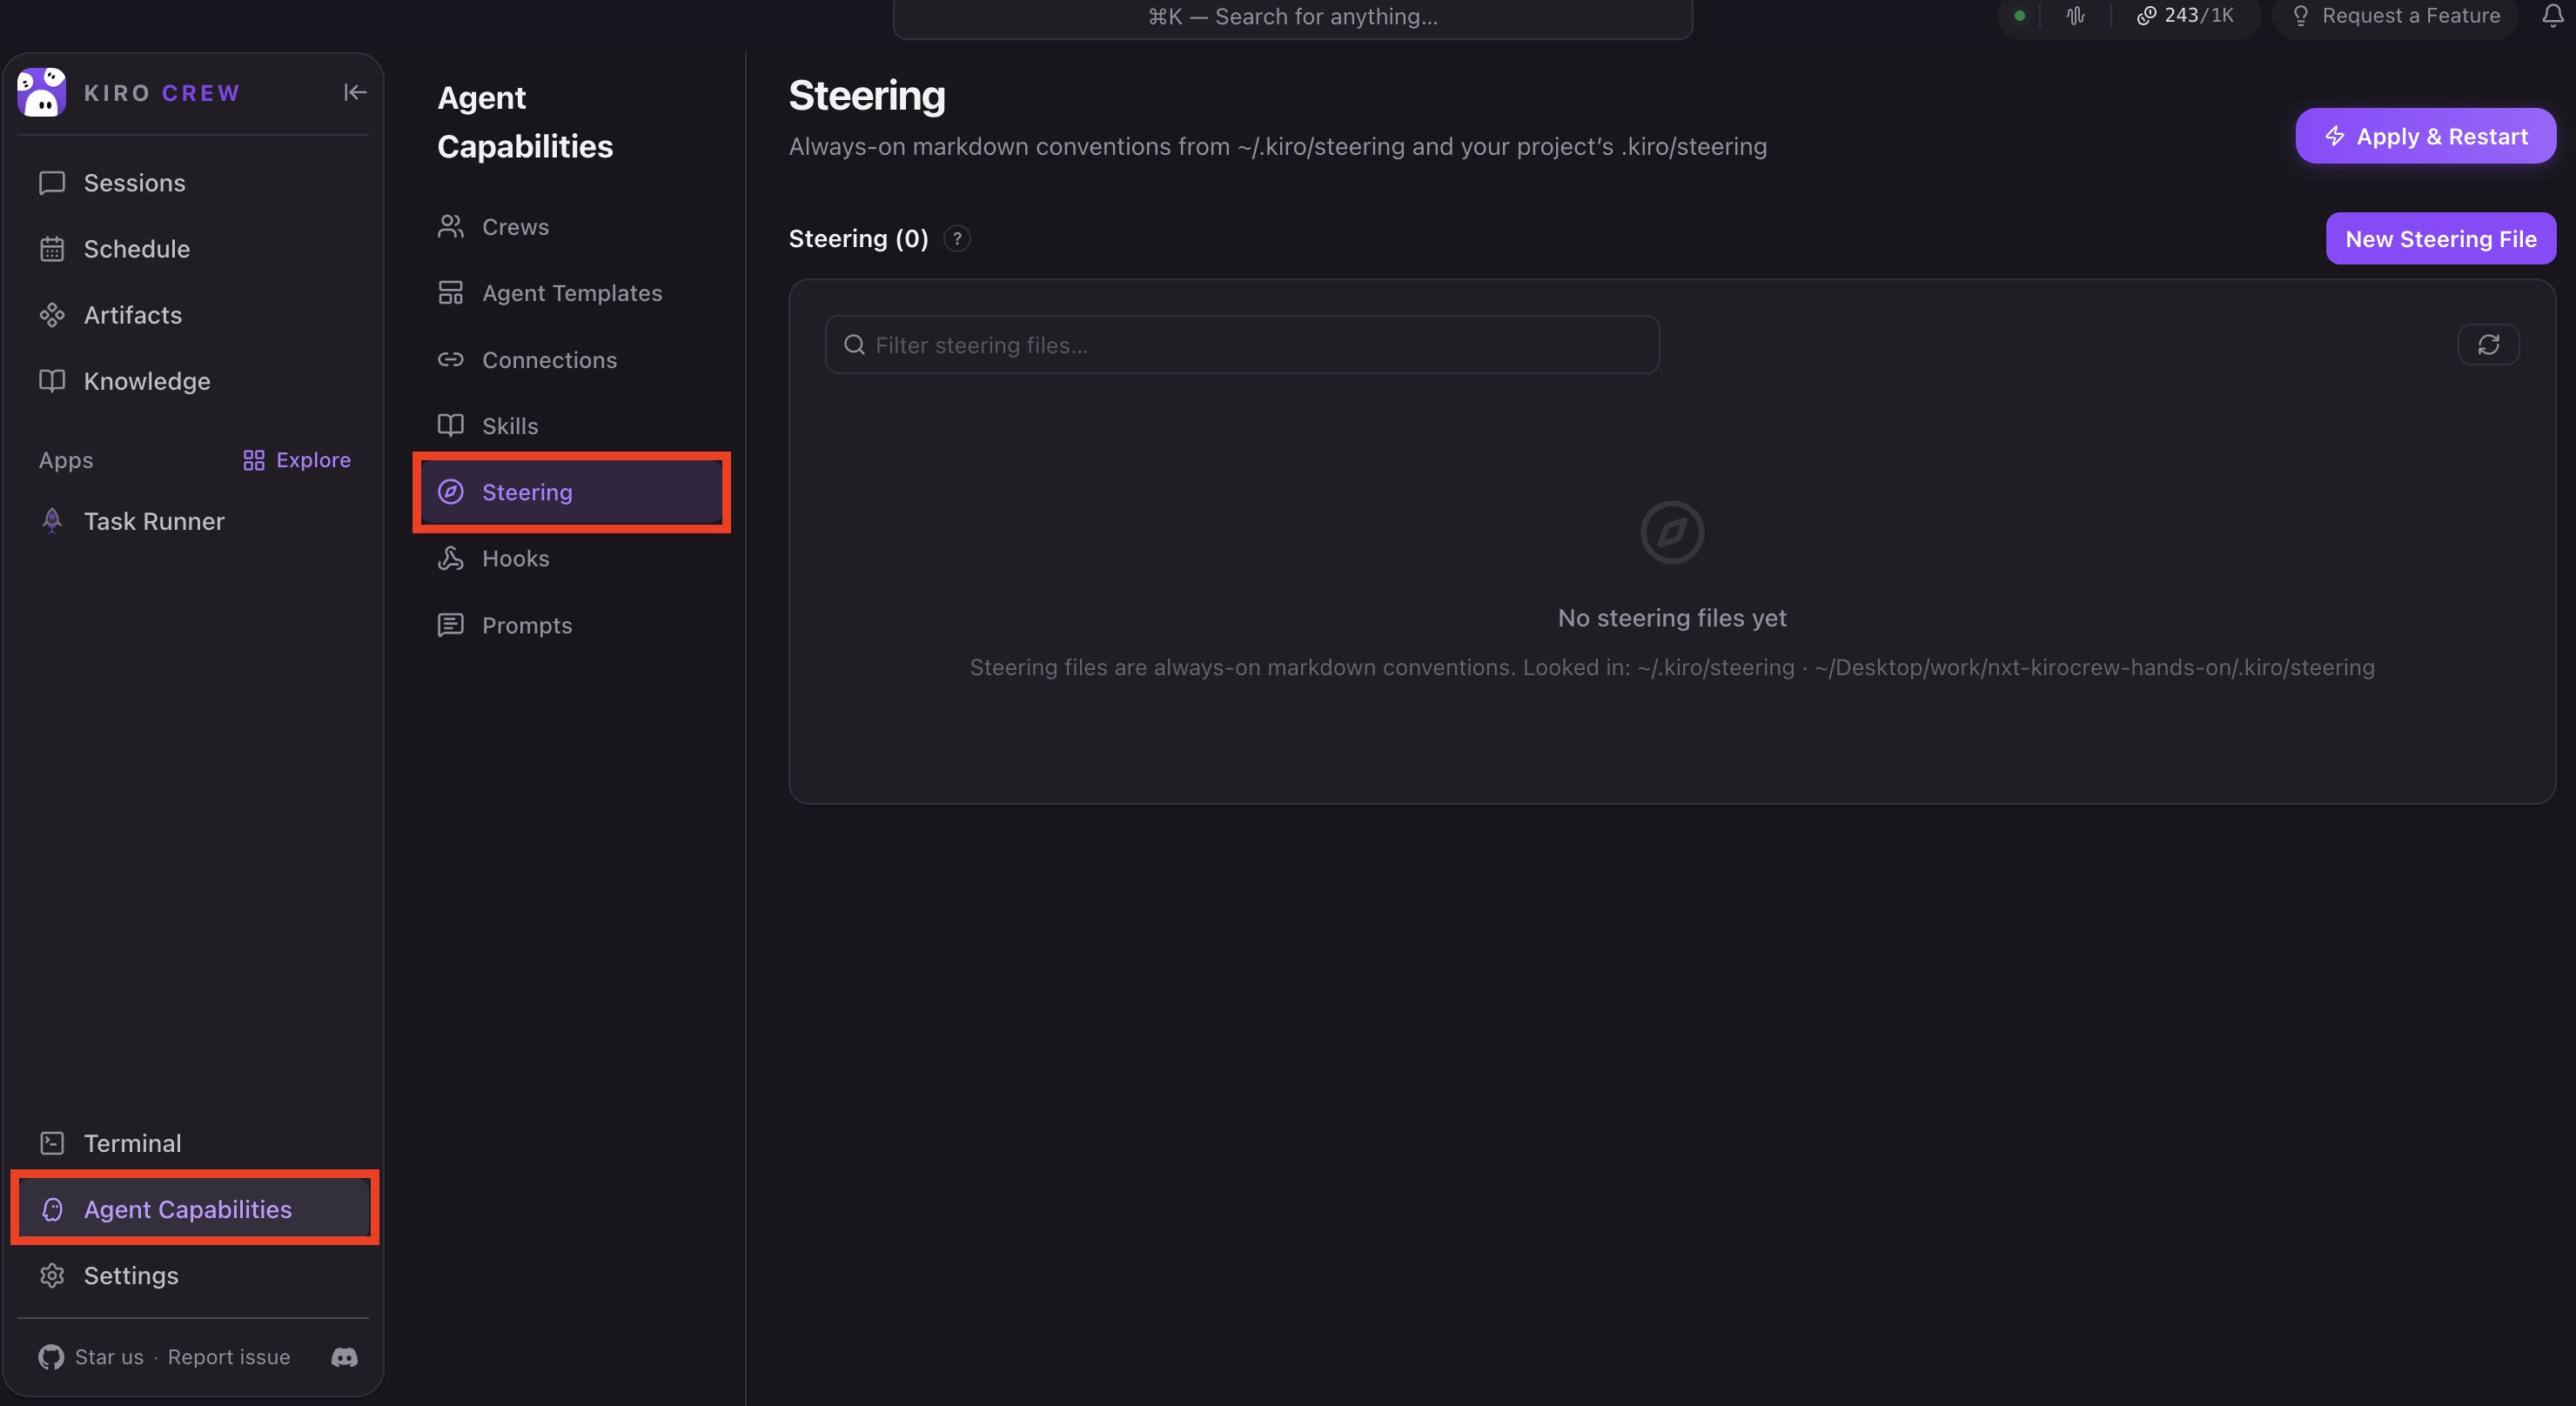Click the Apply & Restart button
2576x1406 pixels.
[x=2425, y=136]
